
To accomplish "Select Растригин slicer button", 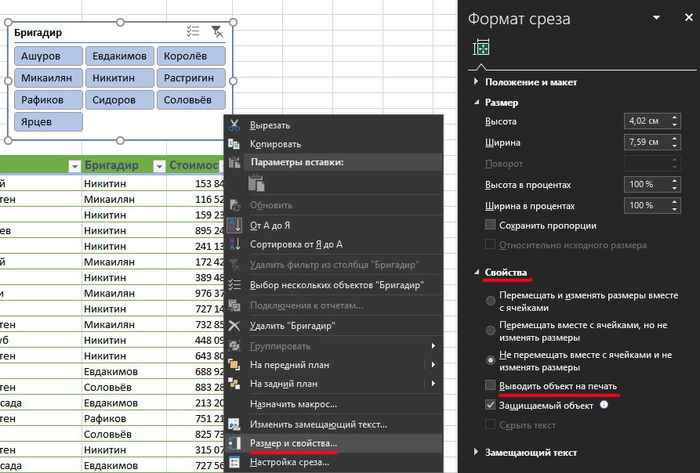I will [x=191, y=78].
